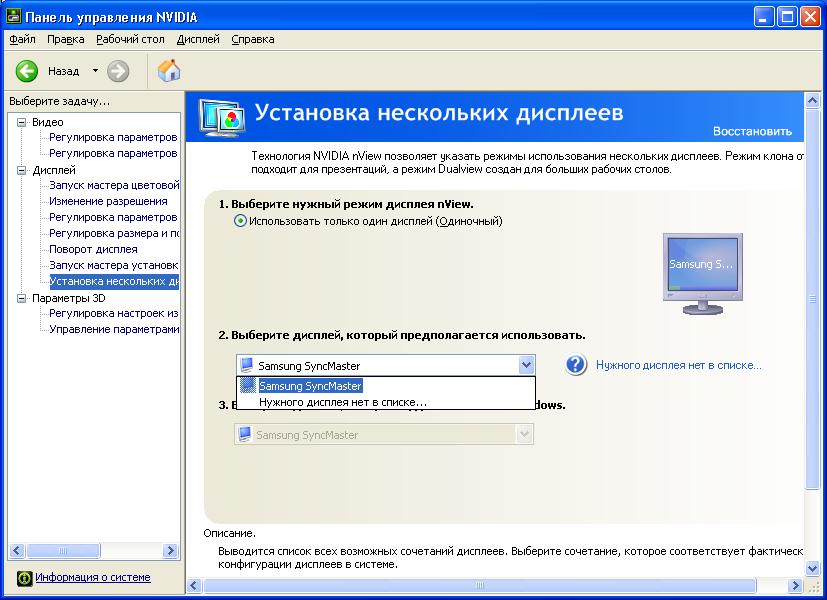Open Нужного дисплея нет в списке link beside help icon
This screenshot has width=827, height=600.
click(x=679, y=365)
